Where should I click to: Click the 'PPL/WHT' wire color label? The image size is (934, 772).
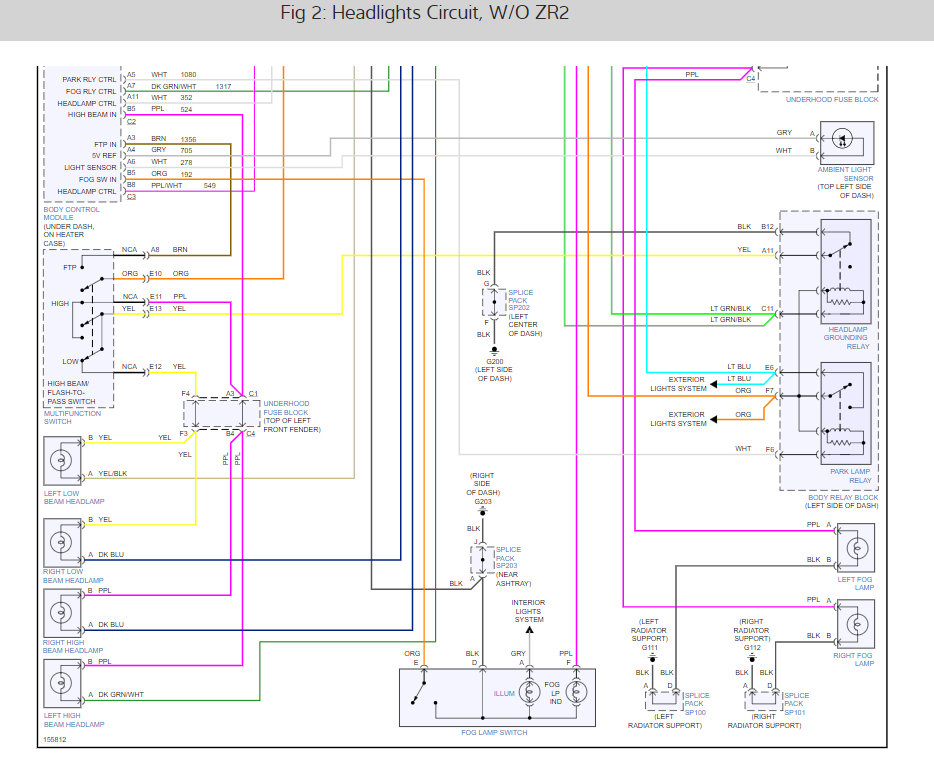(167, 186)
